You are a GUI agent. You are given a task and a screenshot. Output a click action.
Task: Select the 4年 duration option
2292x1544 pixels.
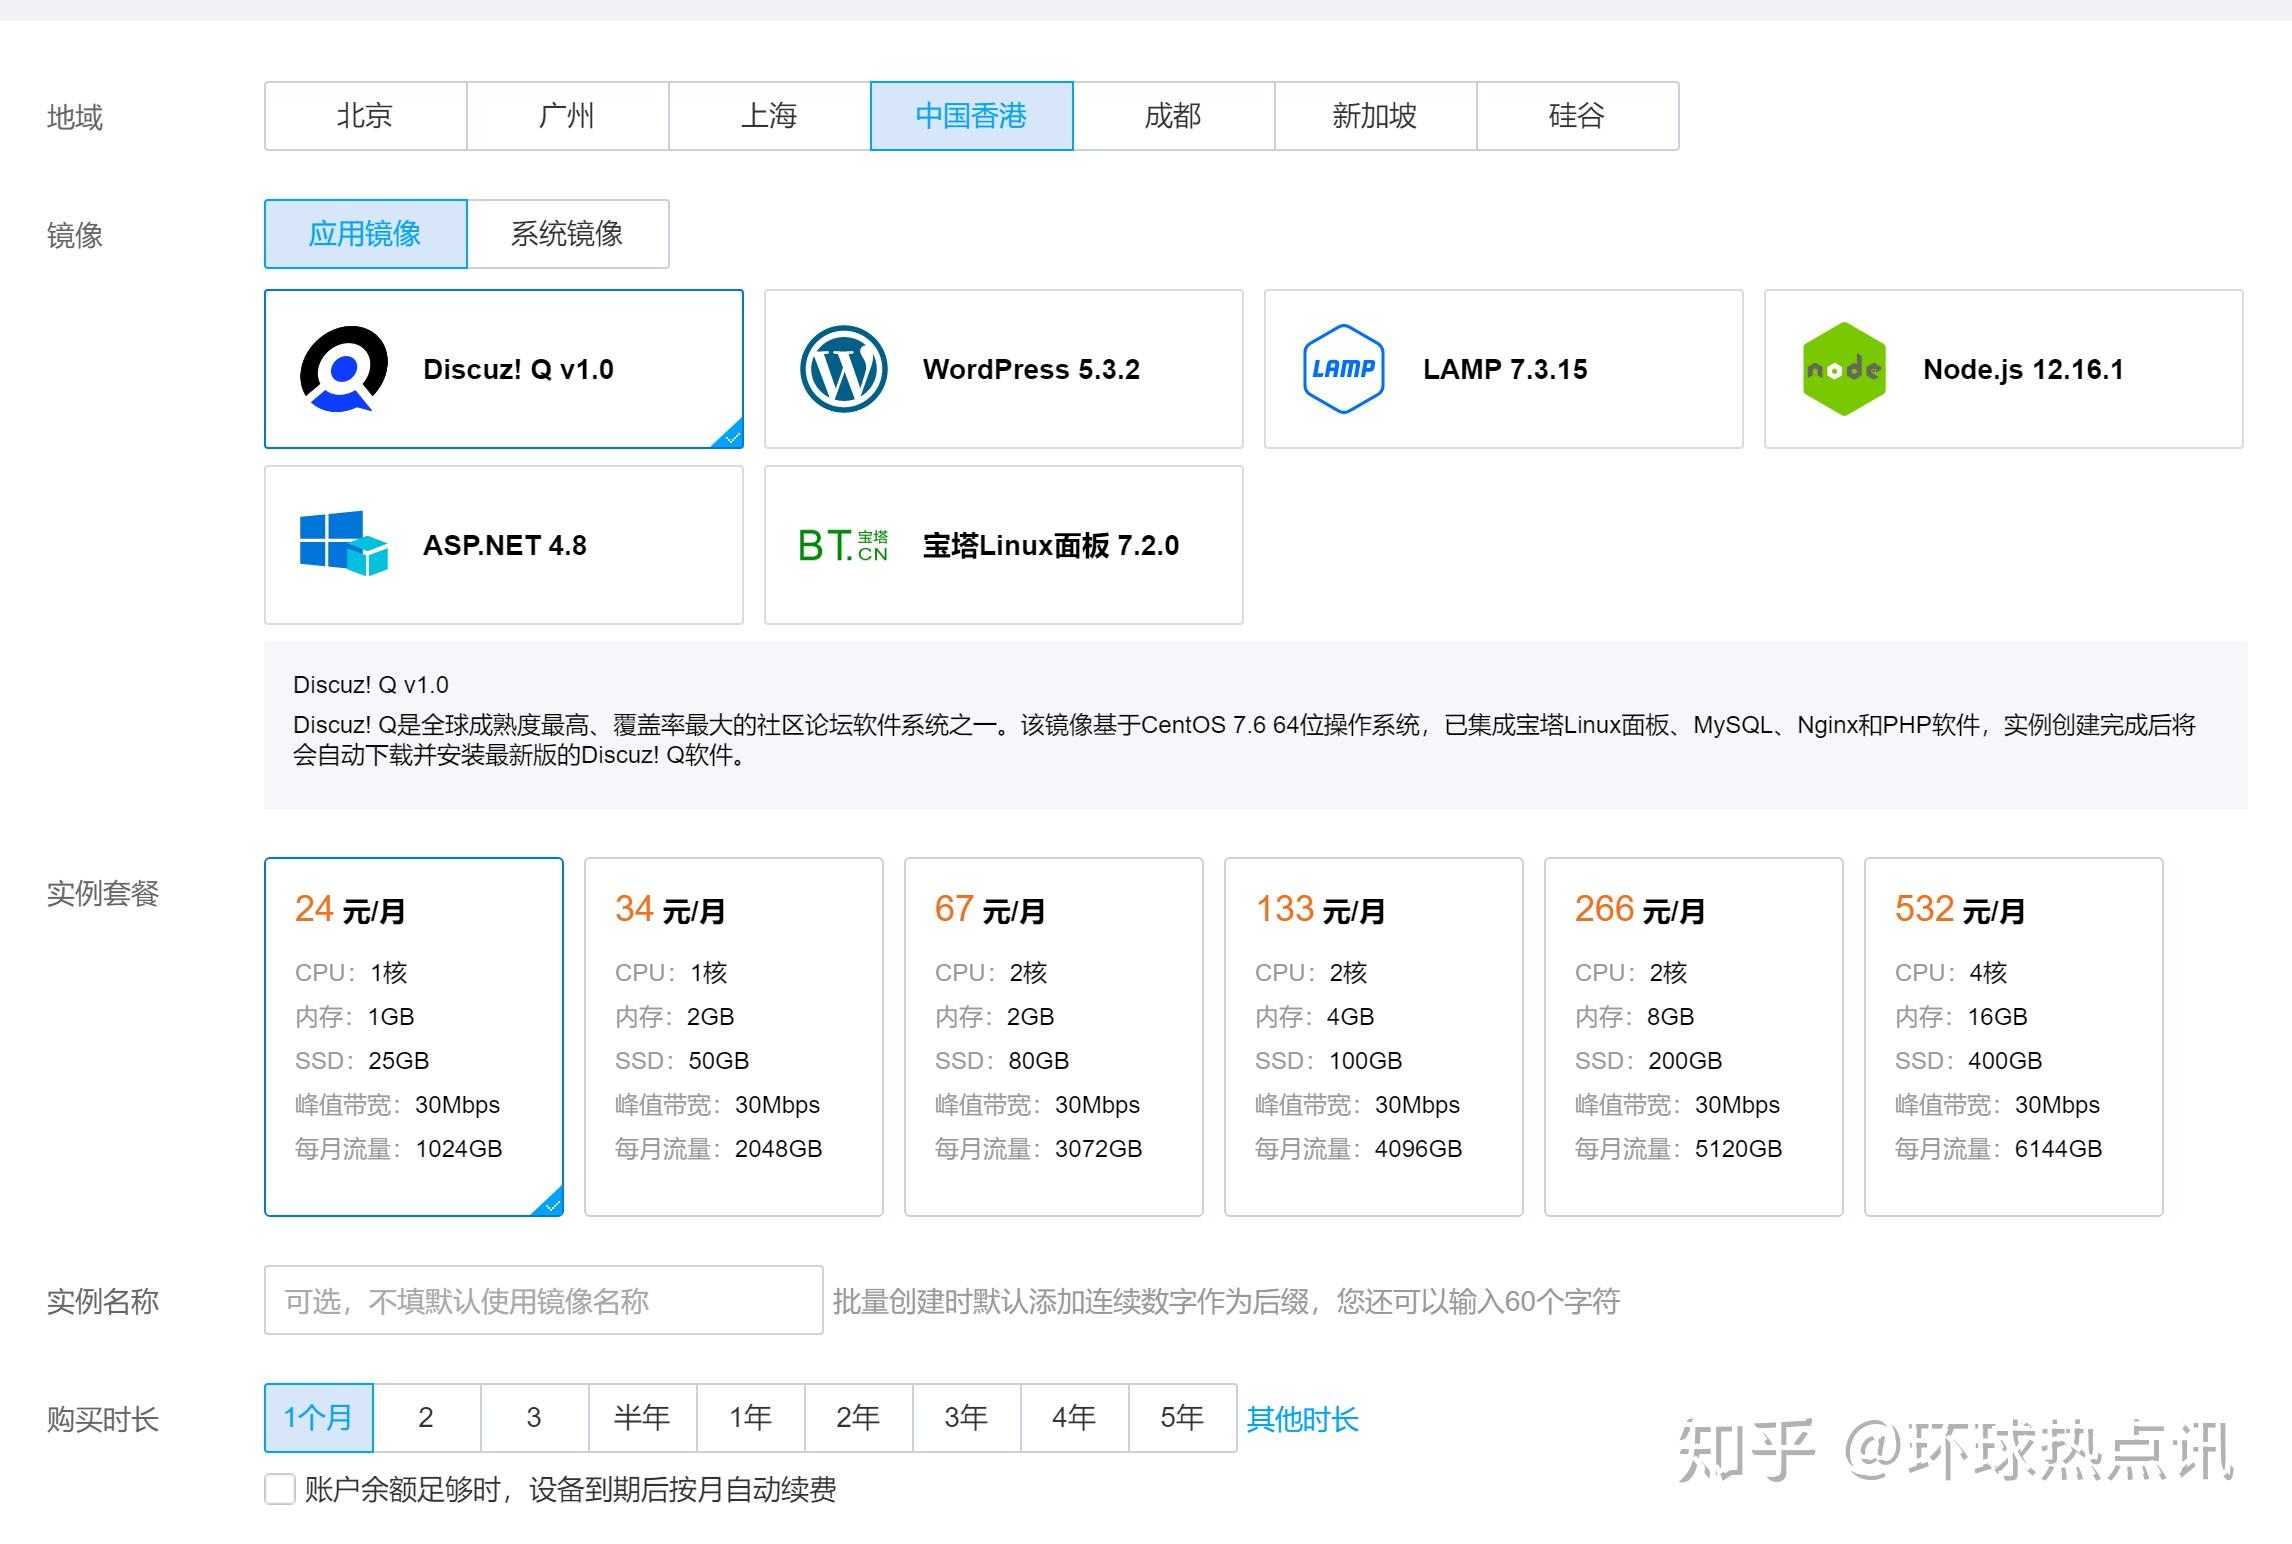1075,1418
